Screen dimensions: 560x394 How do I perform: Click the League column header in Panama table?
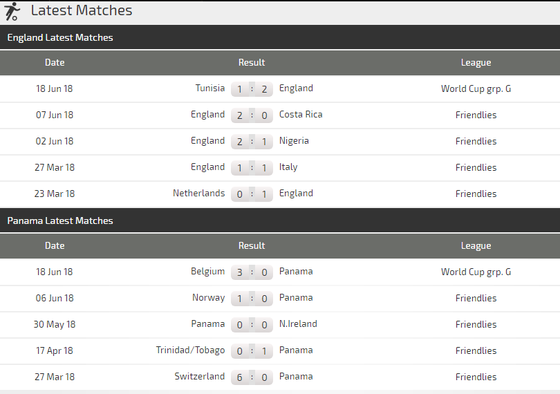(476, 246)
